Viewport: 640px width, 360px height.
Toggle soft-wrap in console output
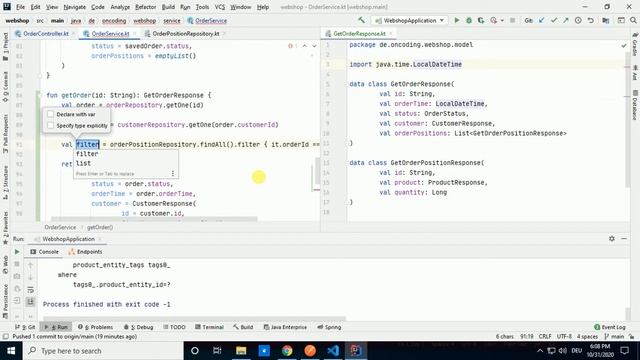30,290
